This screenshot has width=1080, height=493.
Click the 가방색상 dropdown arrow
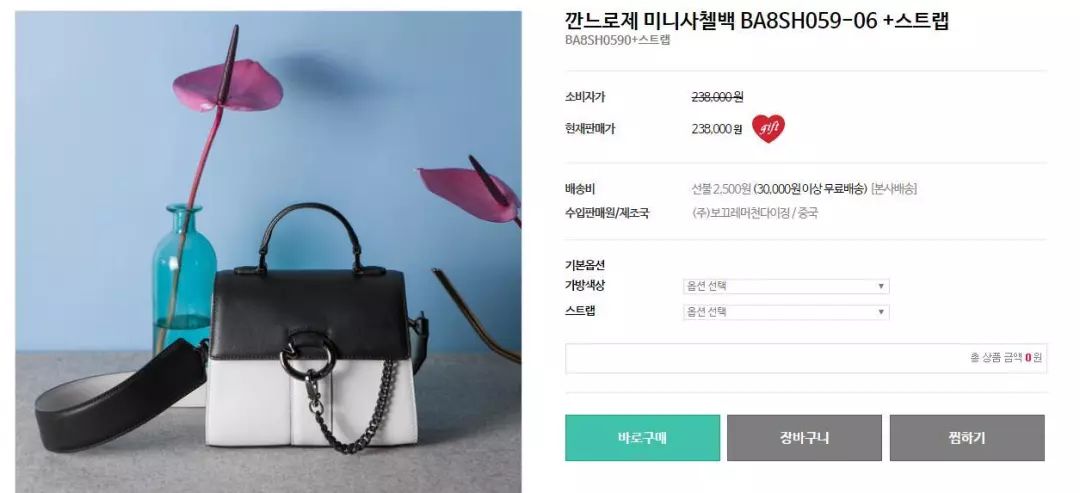(880, 286)
